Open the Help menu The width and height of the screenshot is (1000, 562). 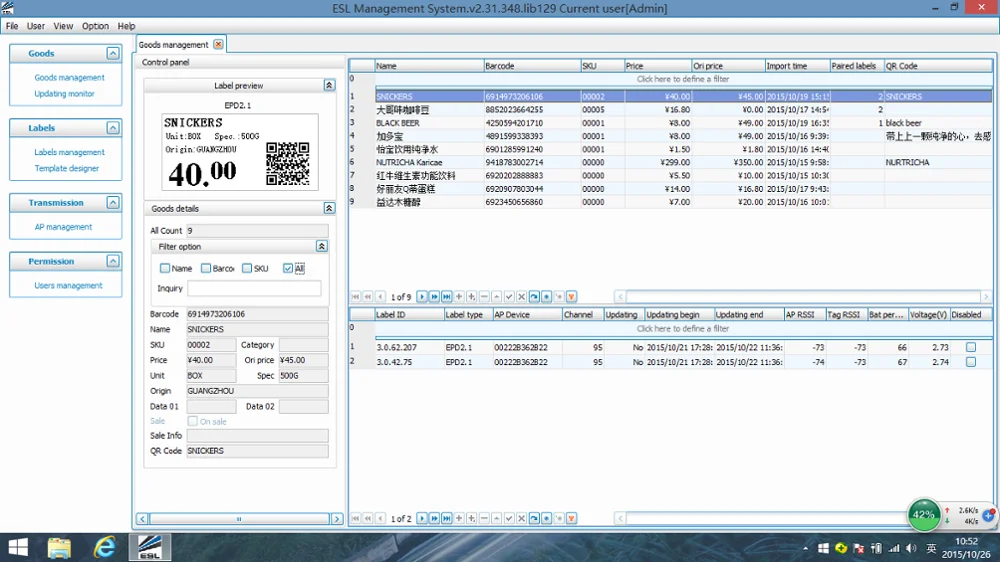pos(126,26)
